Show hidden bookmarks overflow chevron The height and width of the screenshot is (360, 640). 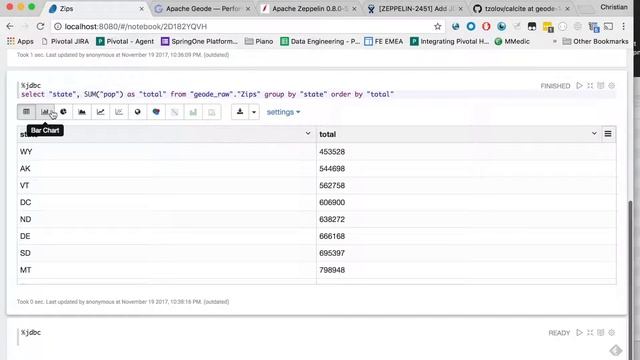[x=554, y=41]
